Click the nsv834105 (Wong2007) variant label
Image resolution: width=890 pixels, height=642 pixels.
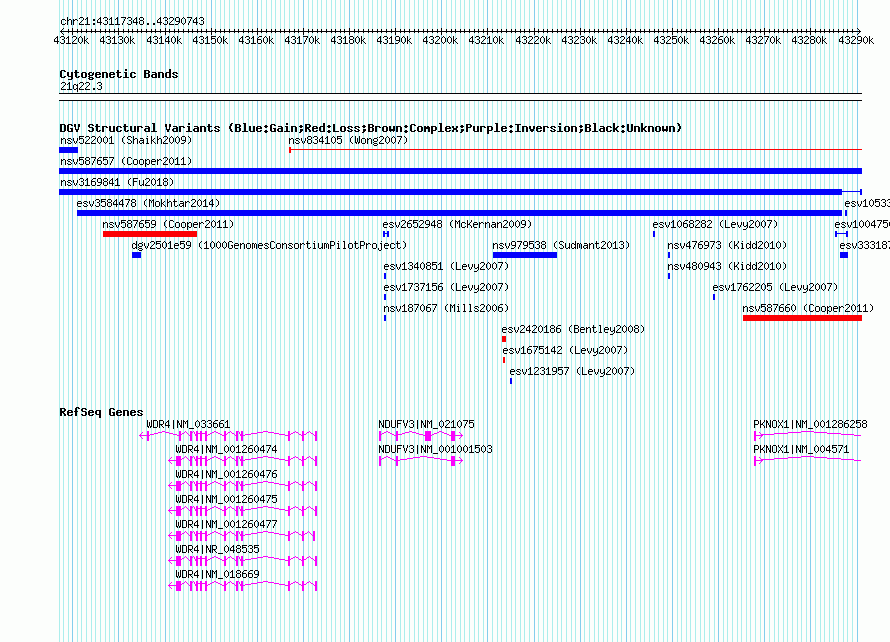coord(348,140)
